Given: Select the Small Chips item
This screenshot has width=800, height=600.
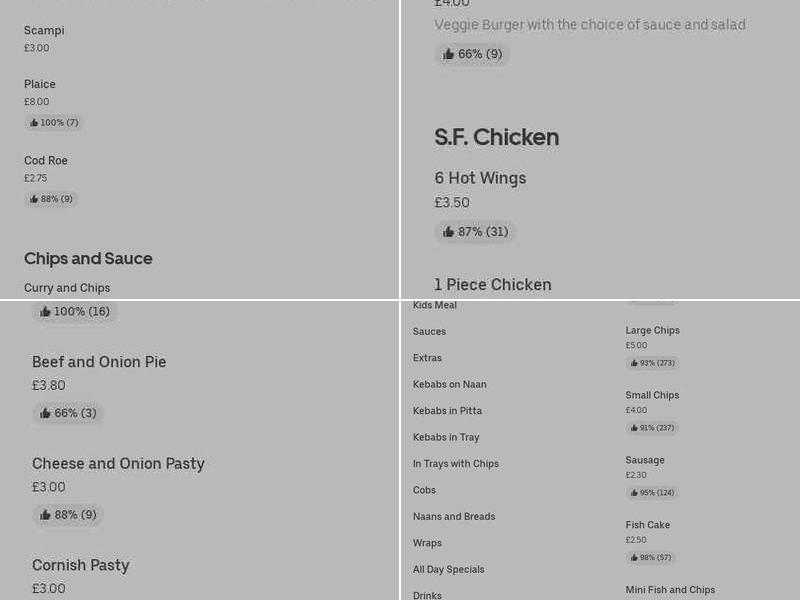Looking at the screenshot, I should click(652, 395).
